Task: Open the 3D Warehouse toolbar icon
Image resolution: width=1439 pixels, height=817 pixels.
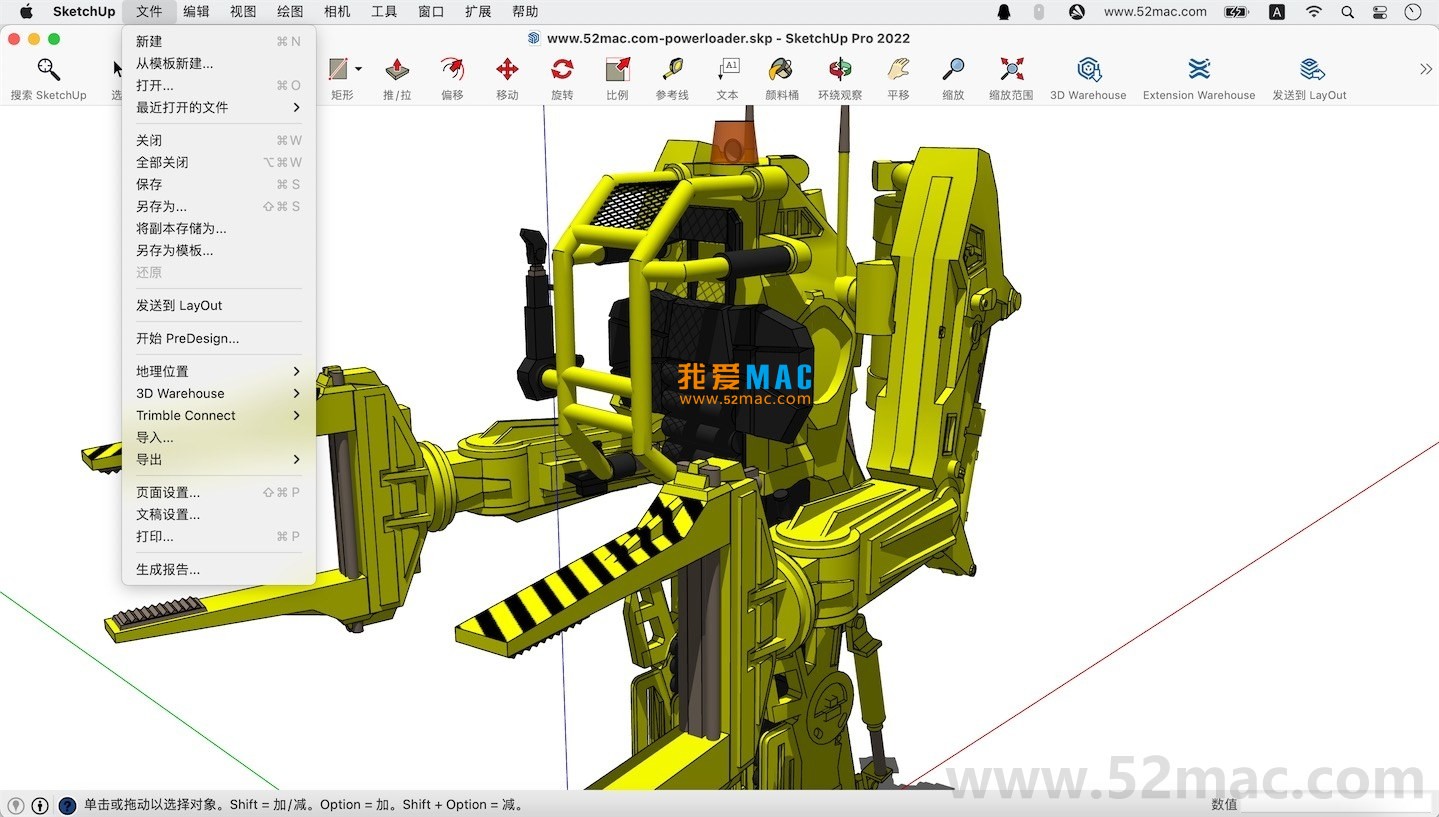Action: click(x=1088, y=69)
